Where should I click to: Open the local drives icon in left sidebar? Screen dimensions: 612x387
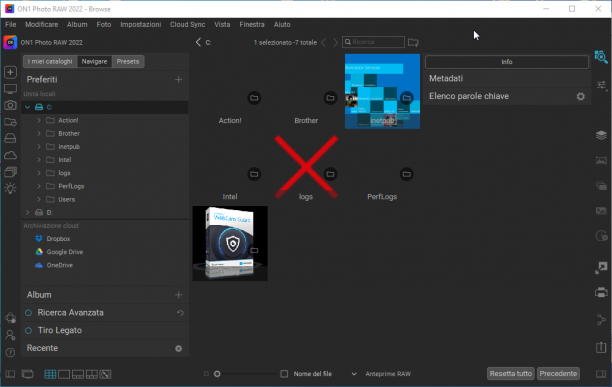10,138
